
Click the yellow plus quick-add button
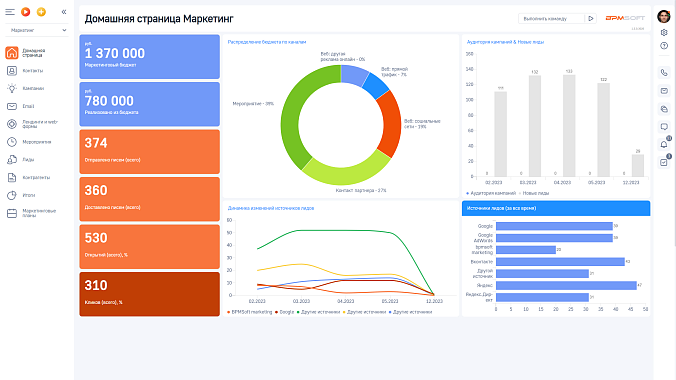tap(41, 12)
